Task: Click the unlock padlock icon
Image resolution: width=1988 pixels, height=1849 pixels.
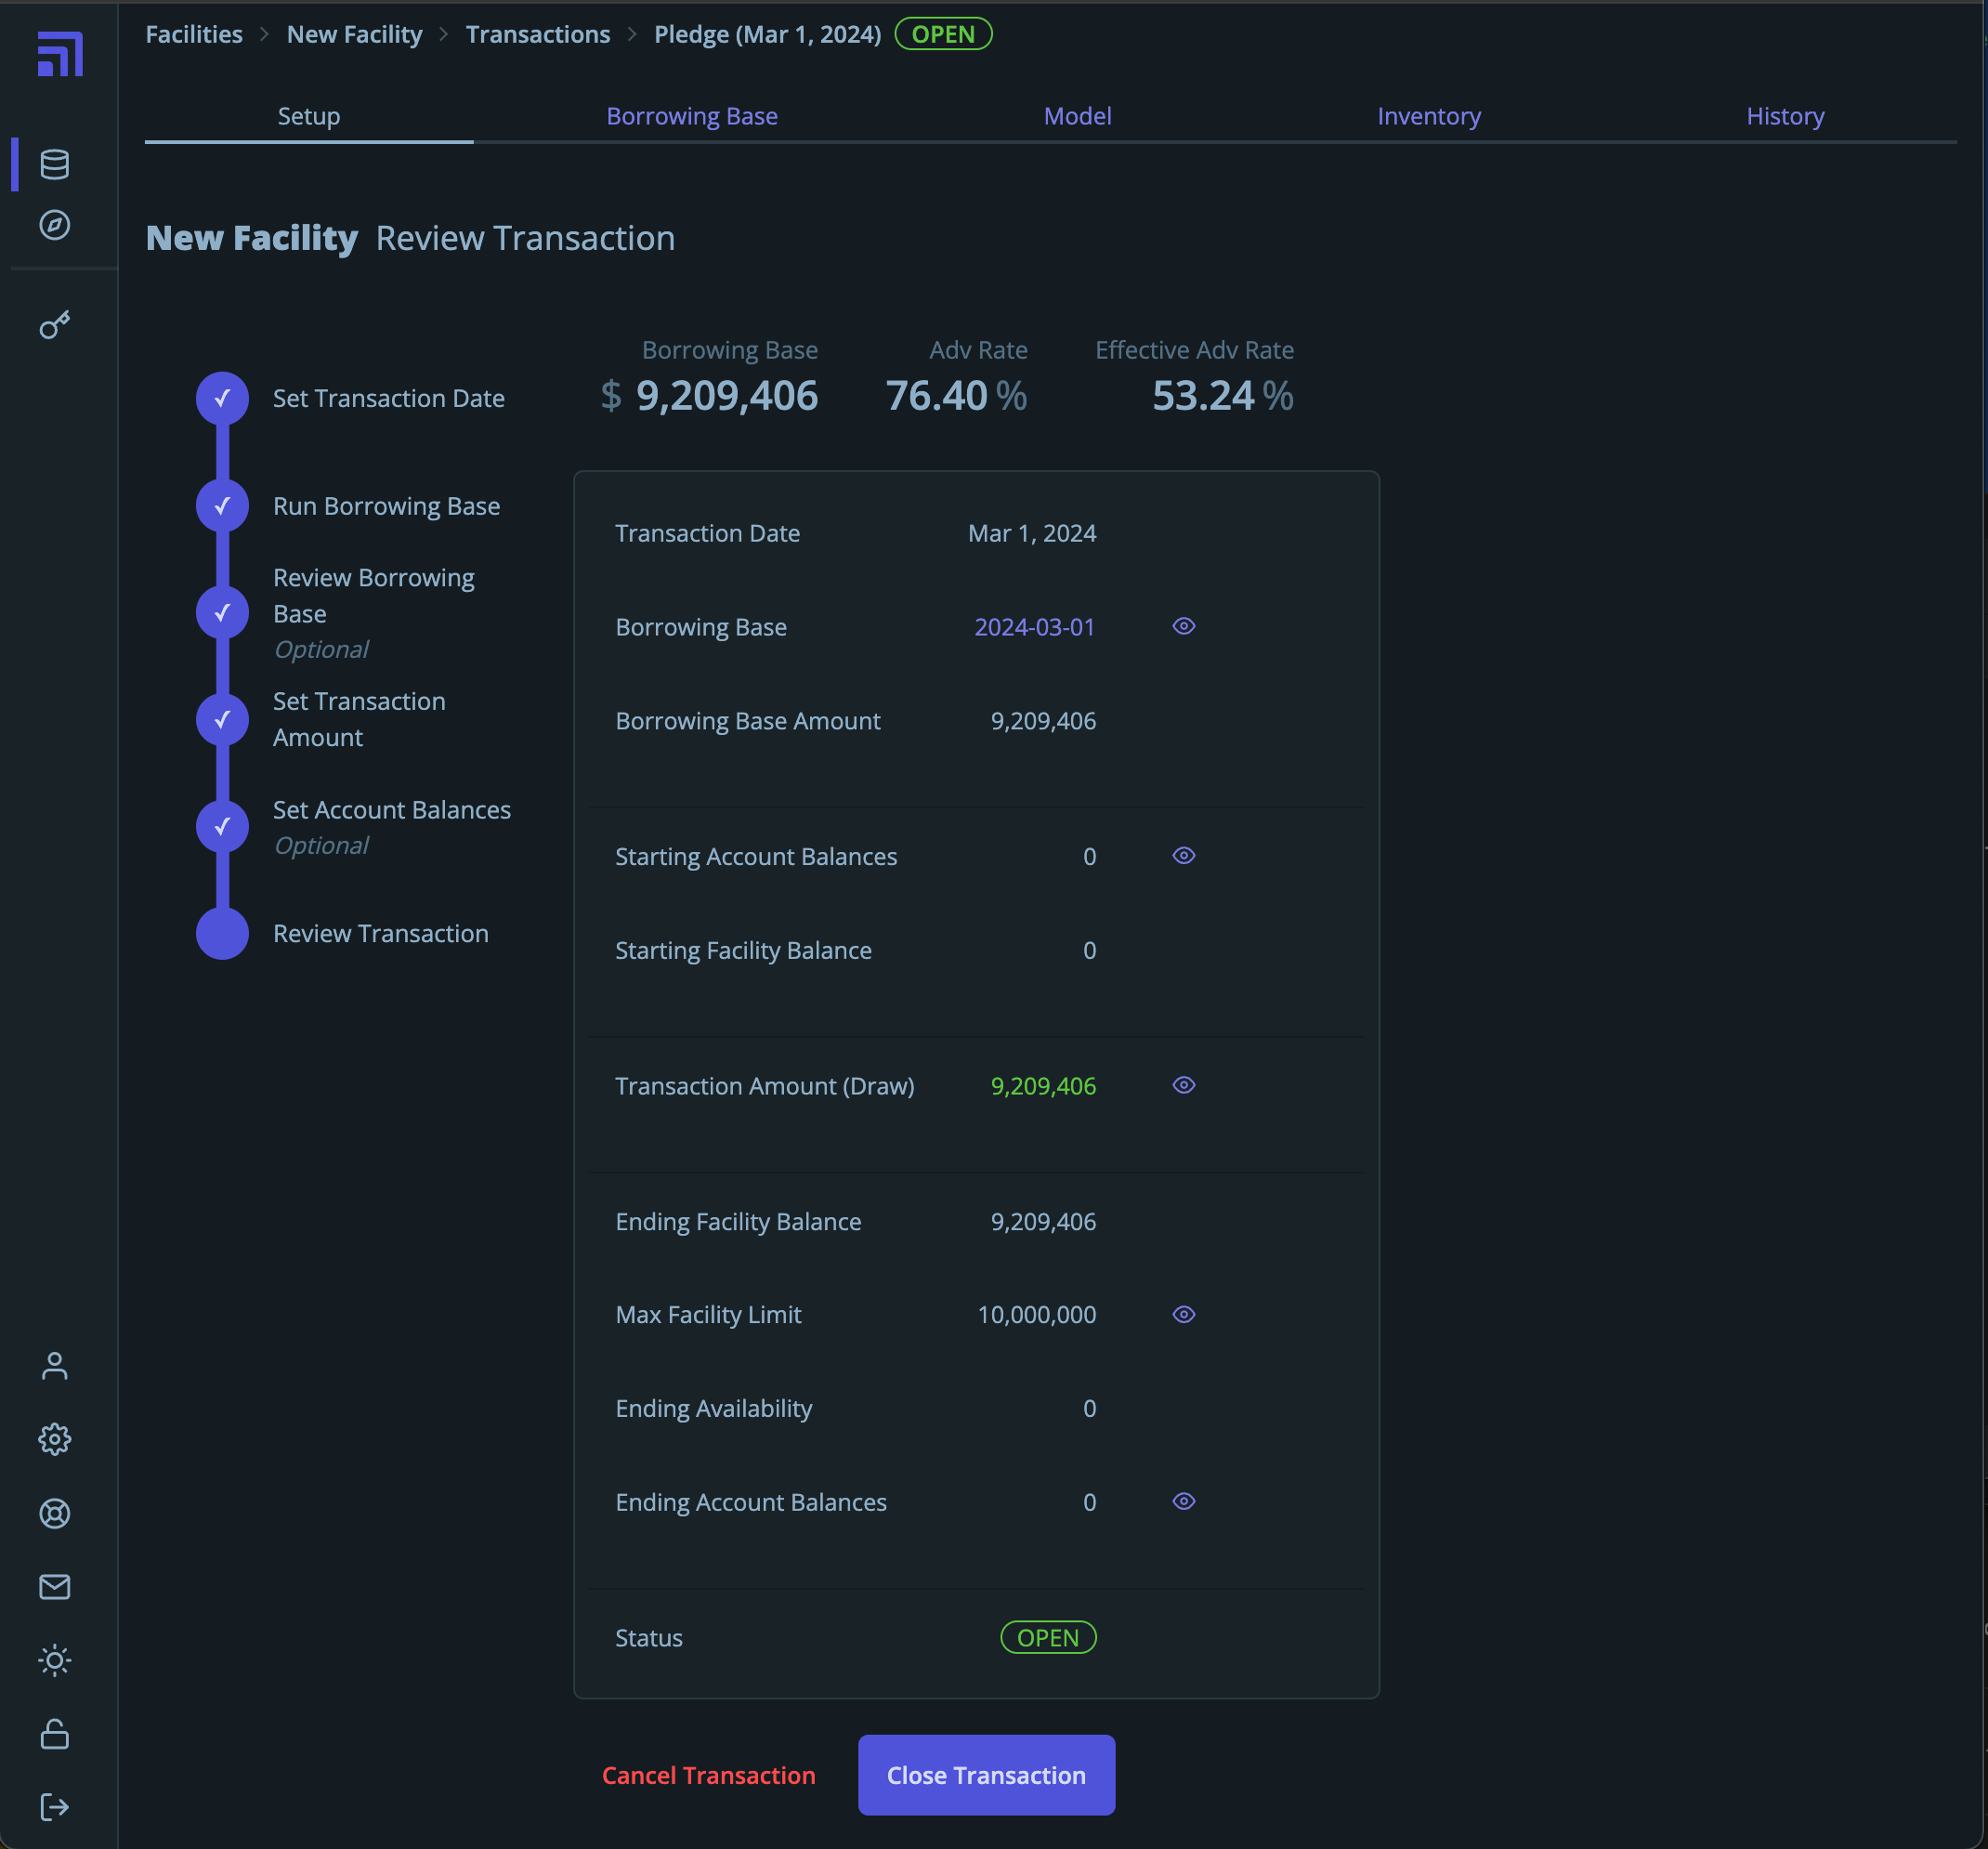Action: 54,1734
